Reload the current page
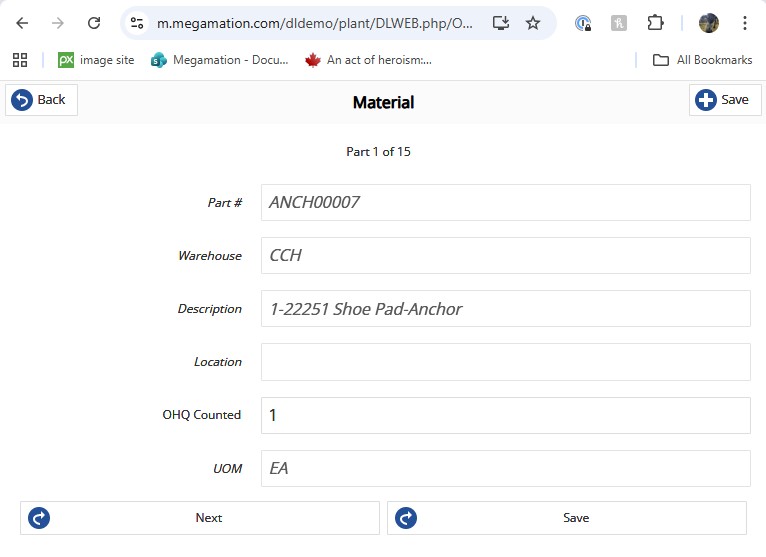Screen dimensions: 766x557 click(x=94, y=23)
